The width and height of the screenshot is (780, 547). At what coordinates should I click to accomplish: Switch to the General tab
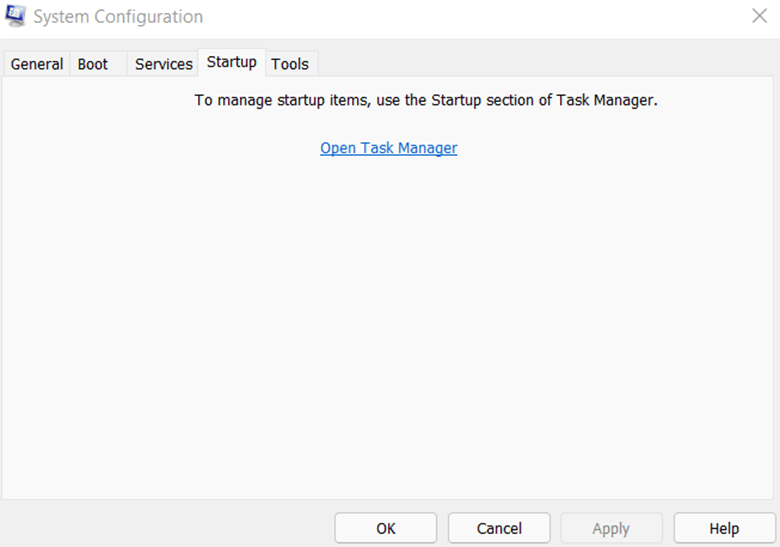pos(37,64)
